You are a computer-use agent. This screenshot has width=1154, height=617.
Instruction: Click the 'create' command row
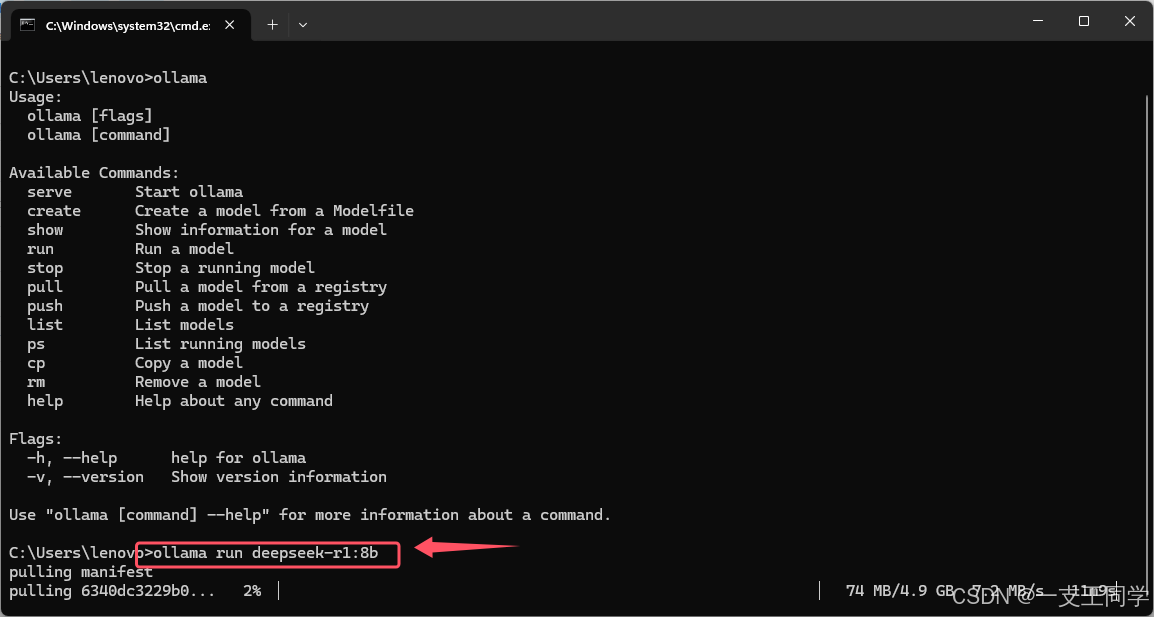220,211
